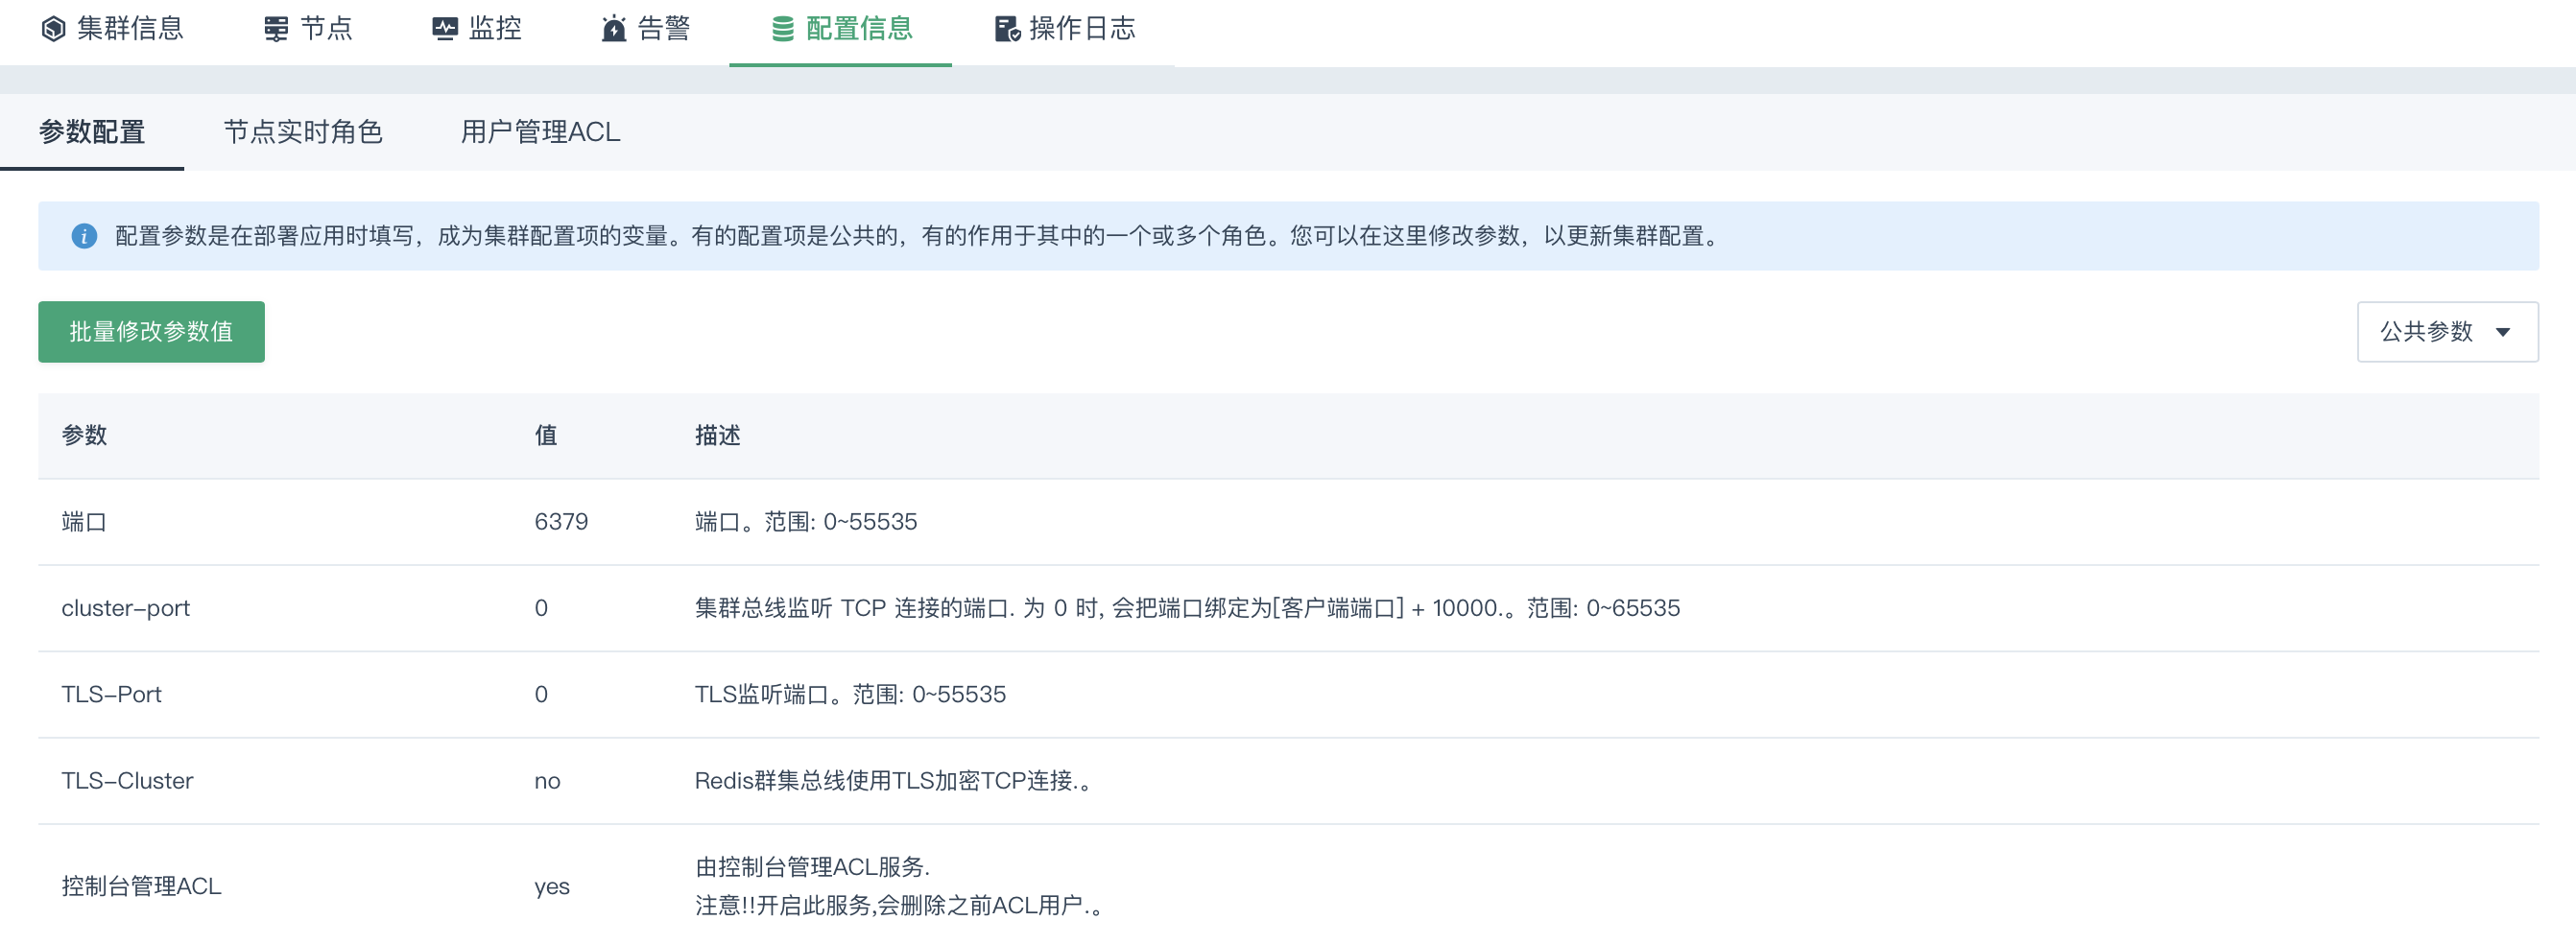This screenshot has height=944, width=2576.
Task: Switch to the 节点 tab
Action: tap(308, 29)
